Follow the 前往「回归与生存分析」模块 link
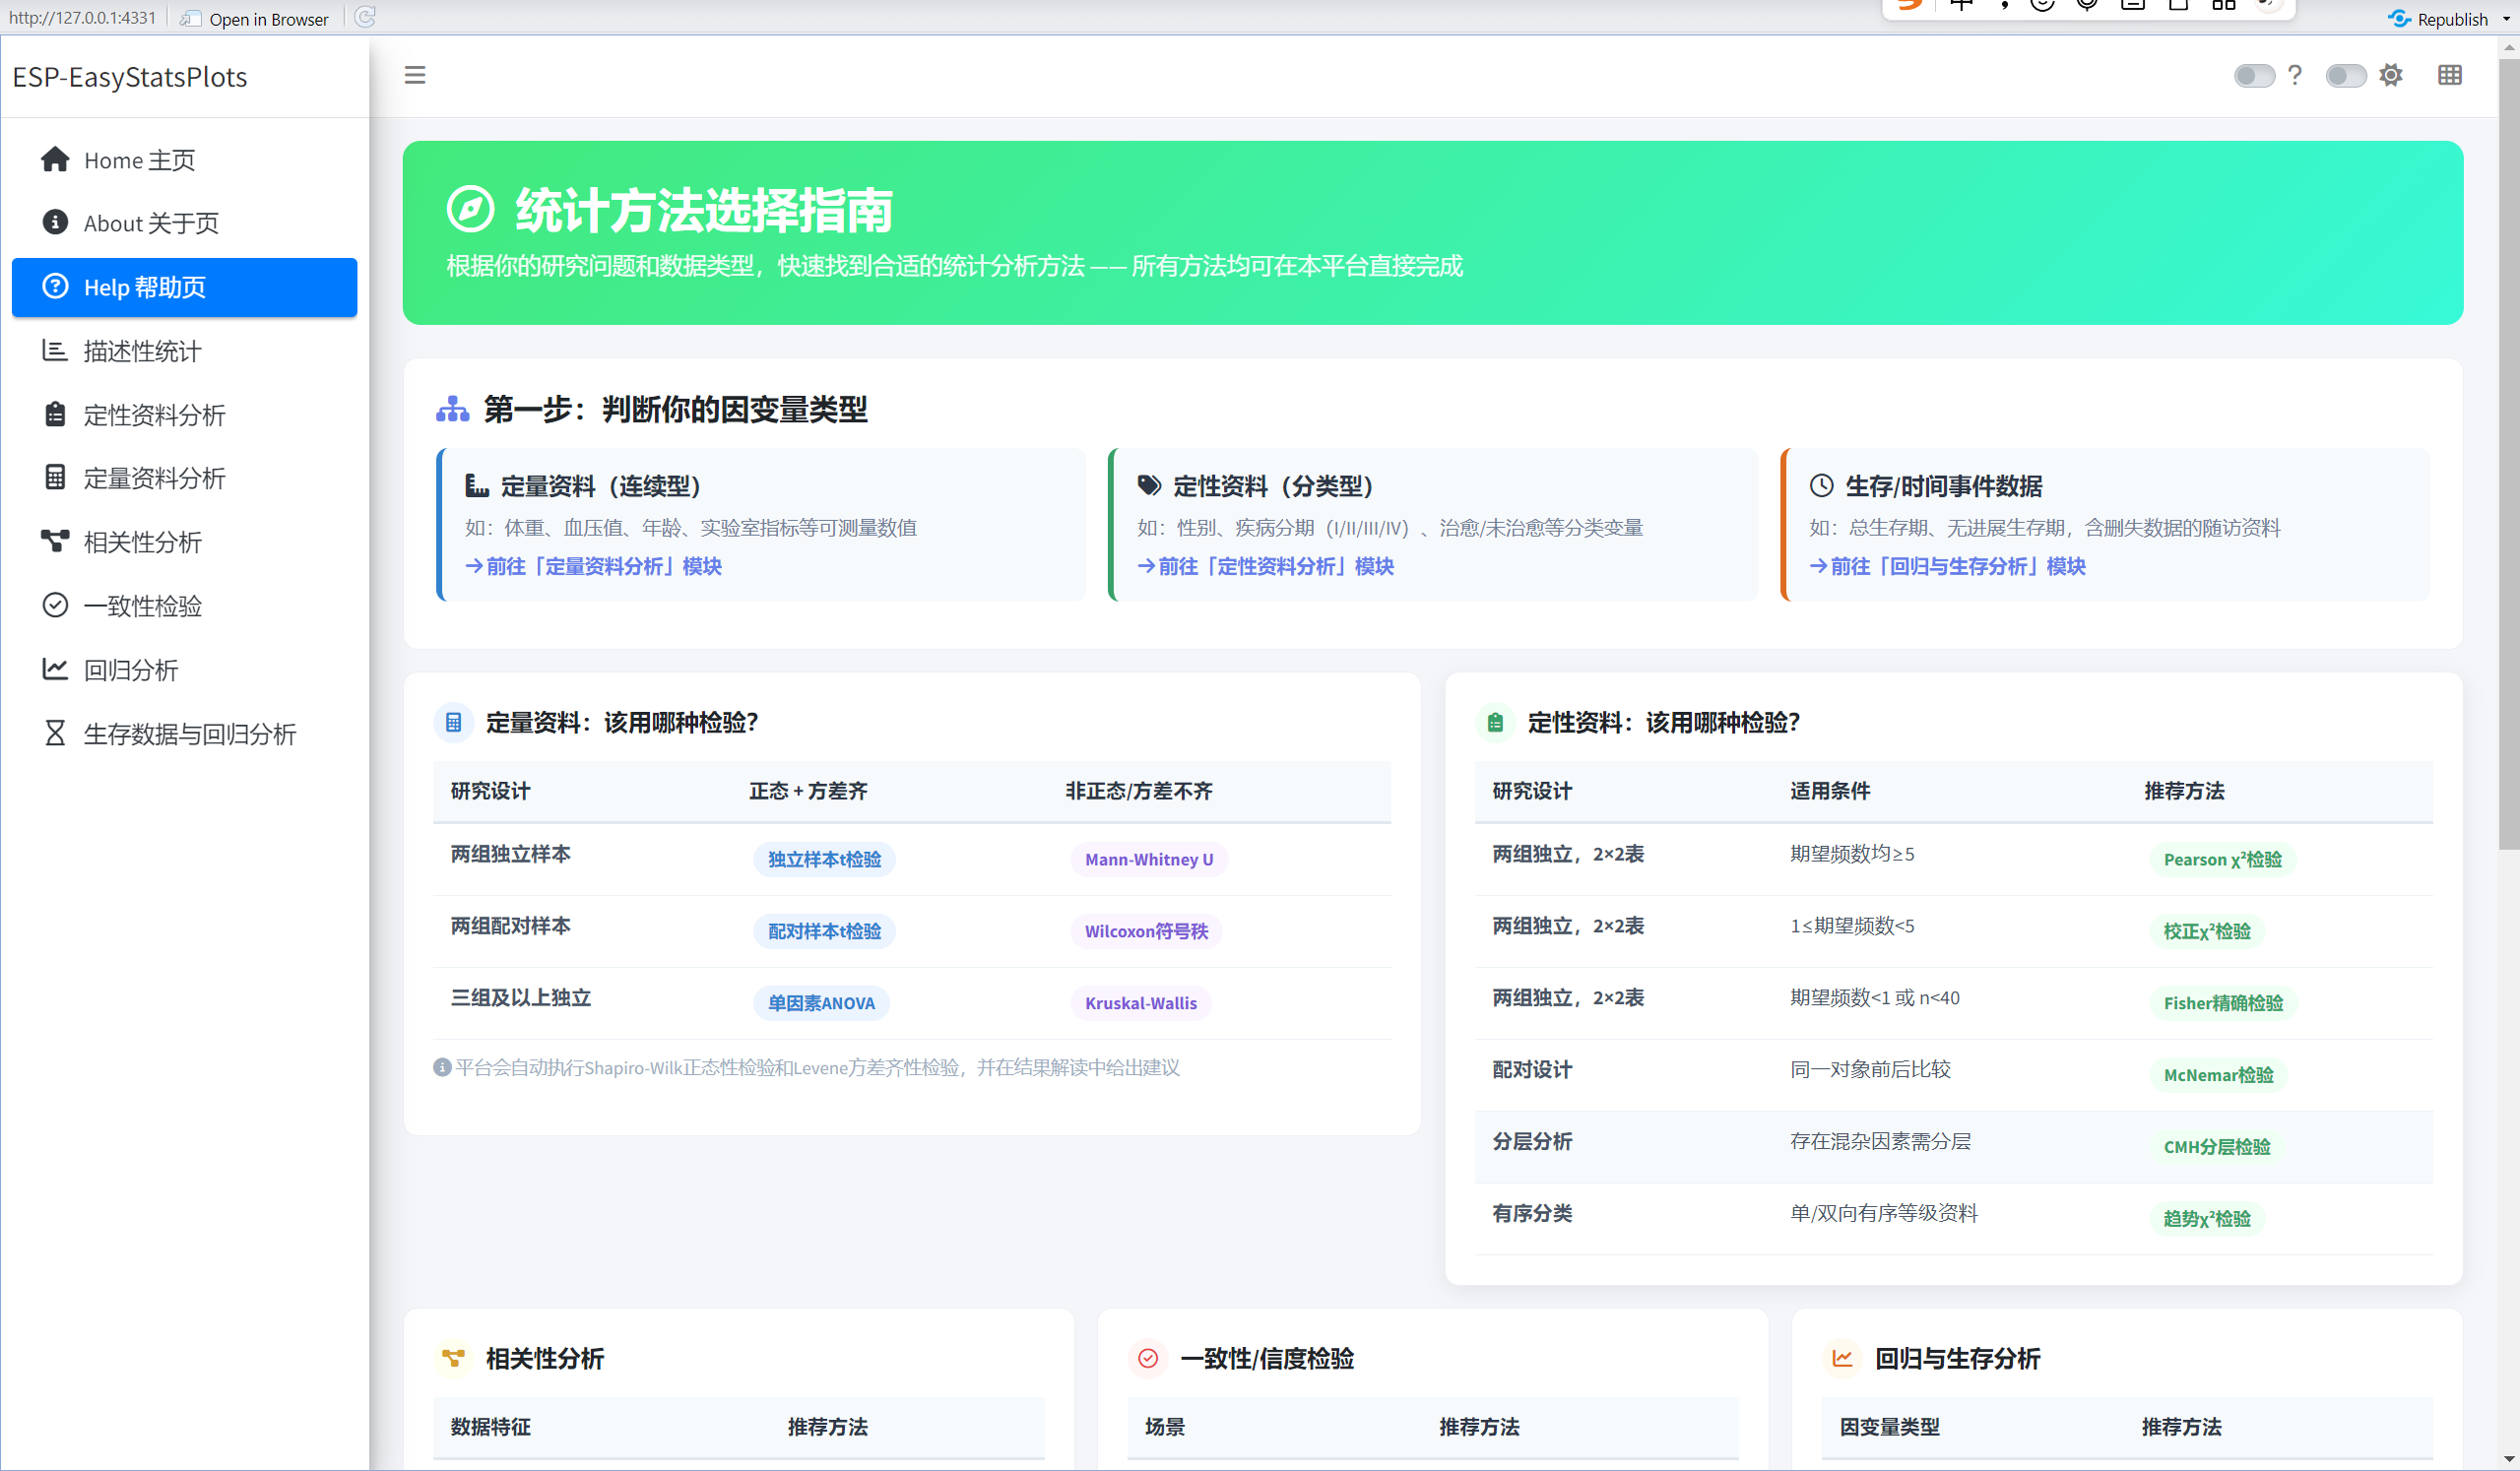 coord(1948,566)
